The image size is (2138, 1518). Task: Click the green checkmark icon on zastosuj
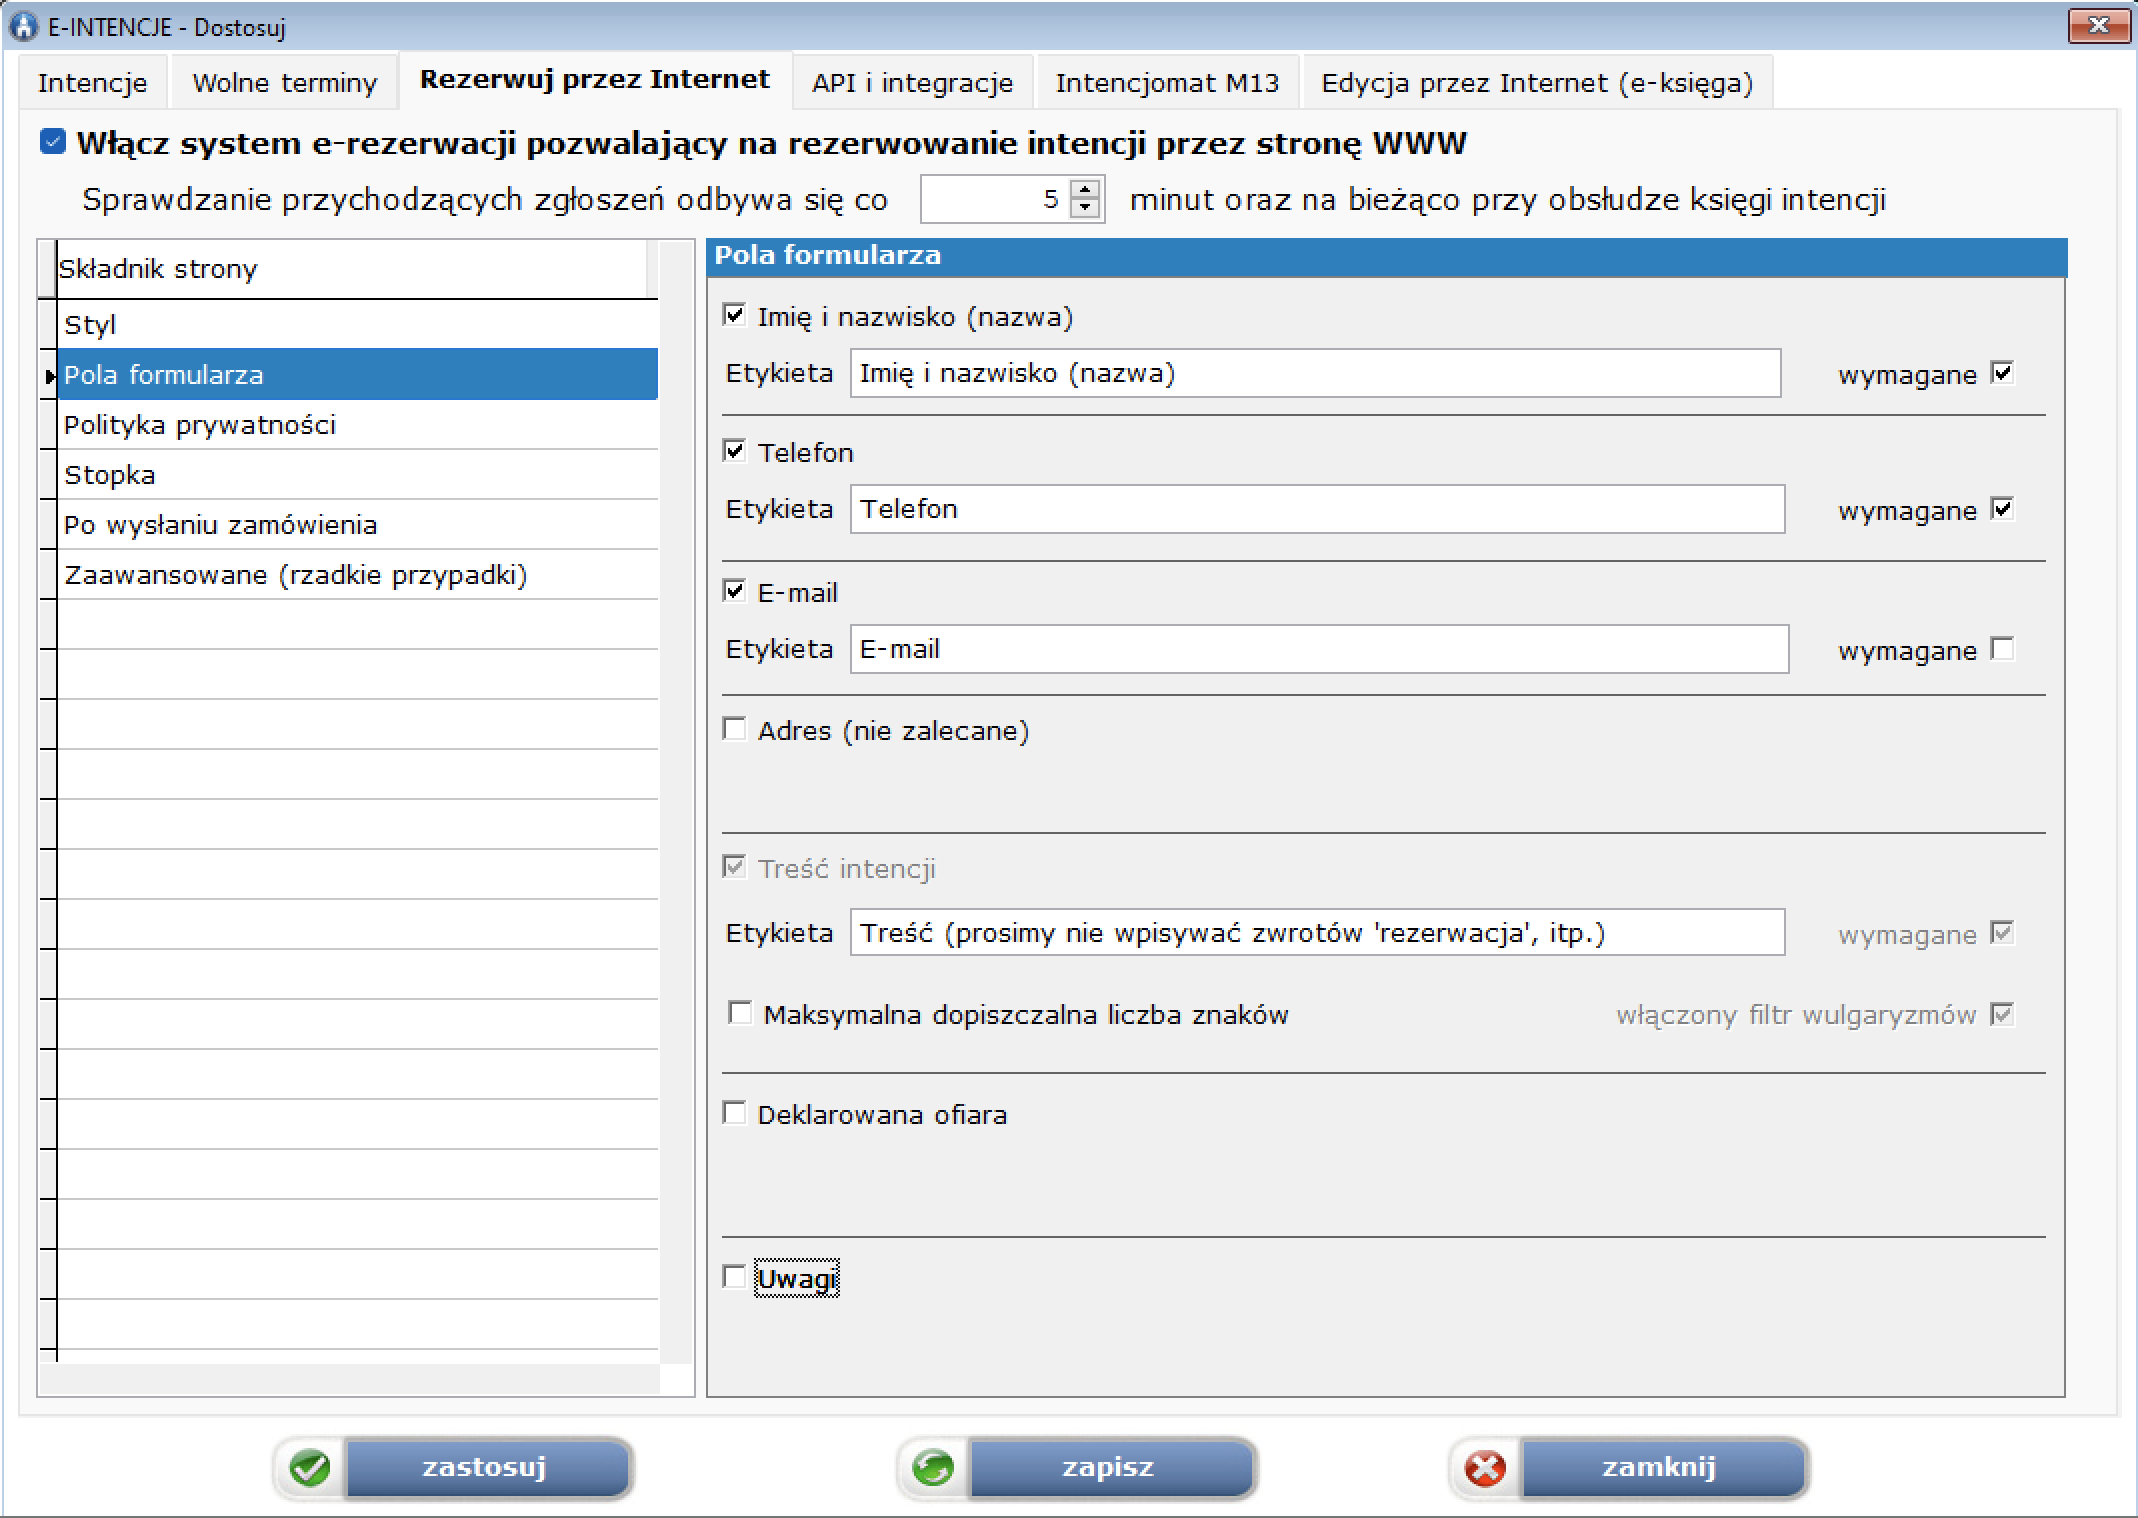click(310, 1468)
